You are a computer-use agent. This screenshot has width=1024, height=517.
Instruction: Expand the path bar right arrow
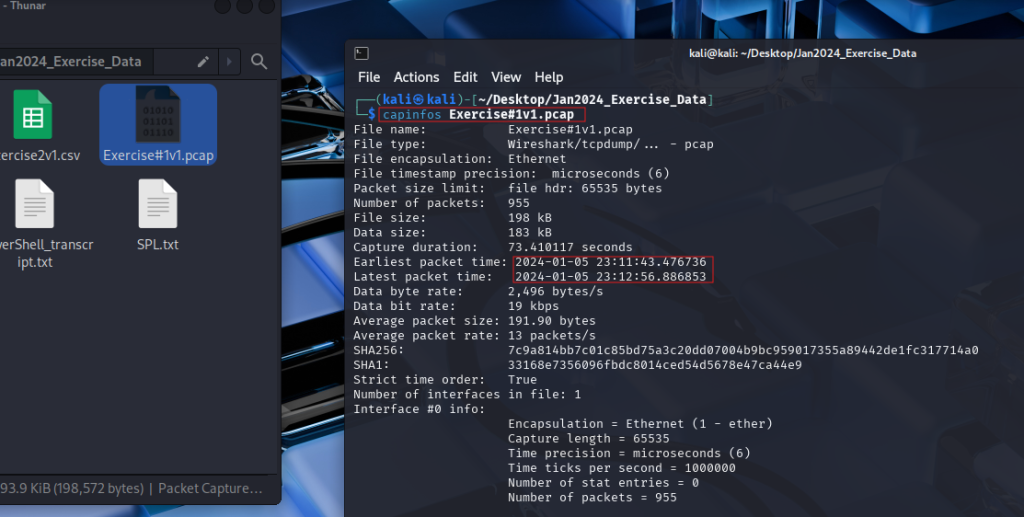[230, 62]
